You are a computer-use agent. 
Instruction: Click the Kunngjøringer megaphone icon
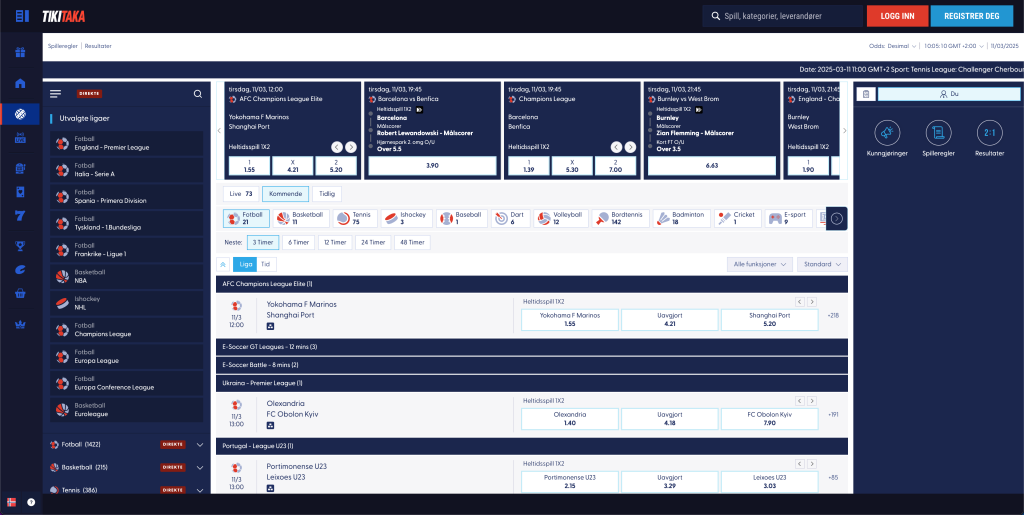(886, 133)
